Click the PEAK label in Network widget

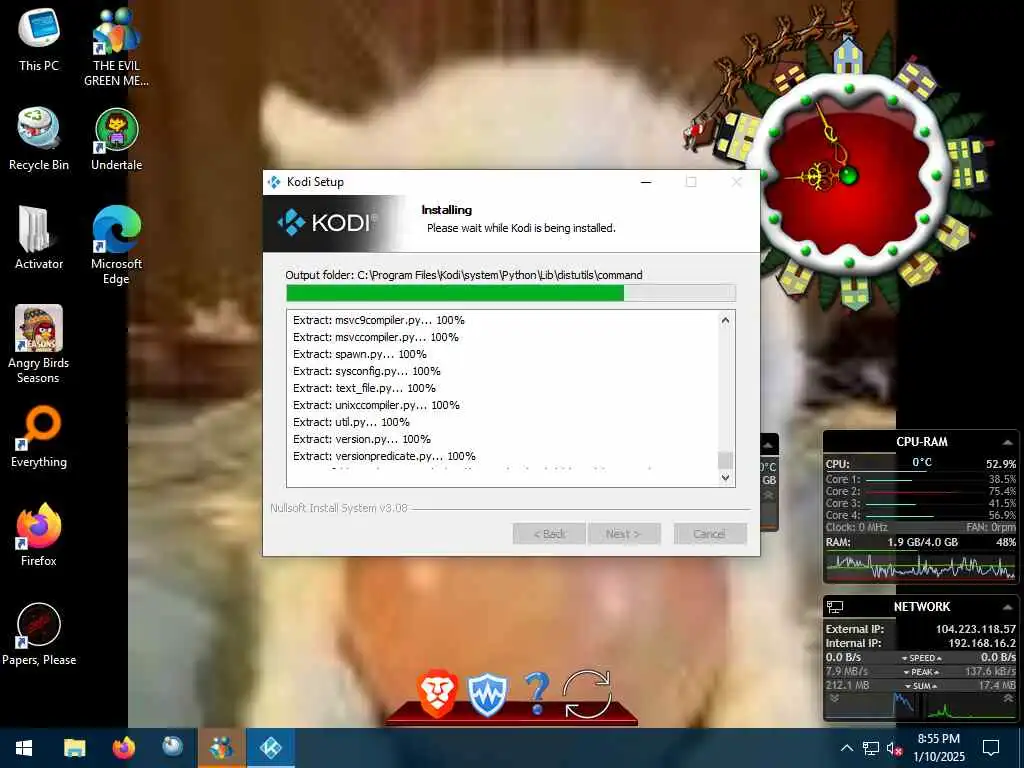921,672
